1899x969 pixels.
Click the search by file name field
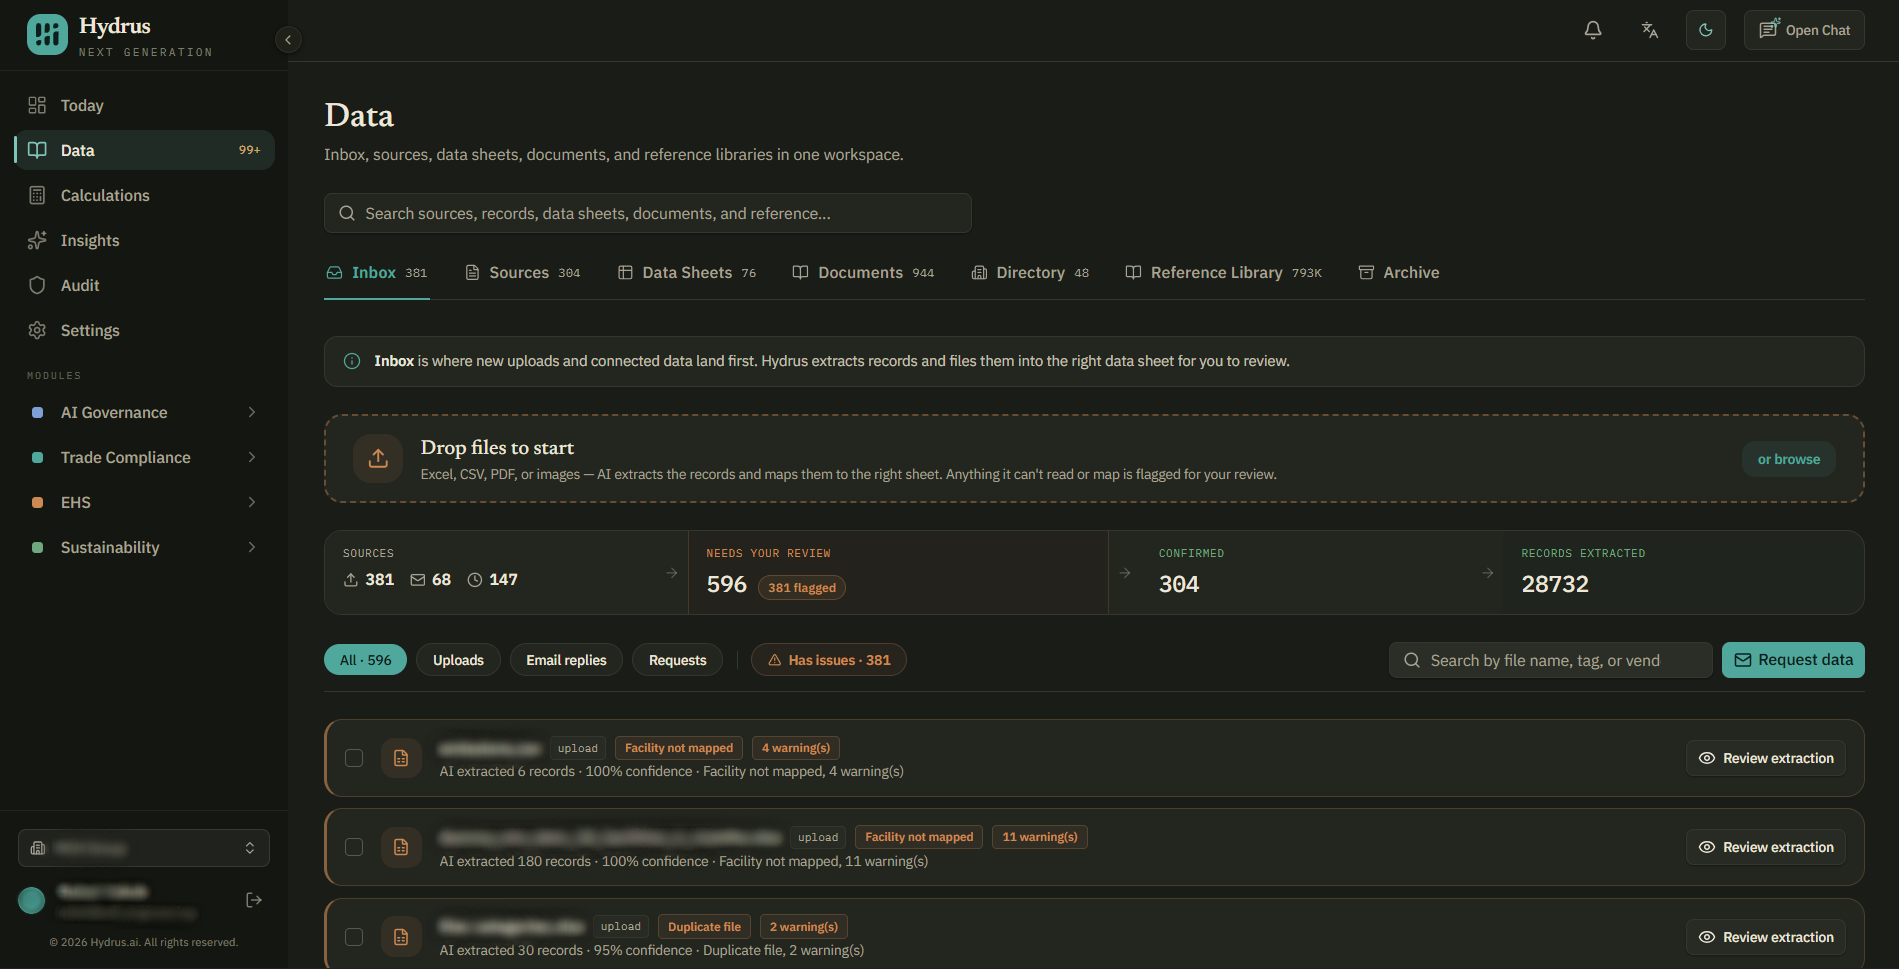(x=1550, y=660)
